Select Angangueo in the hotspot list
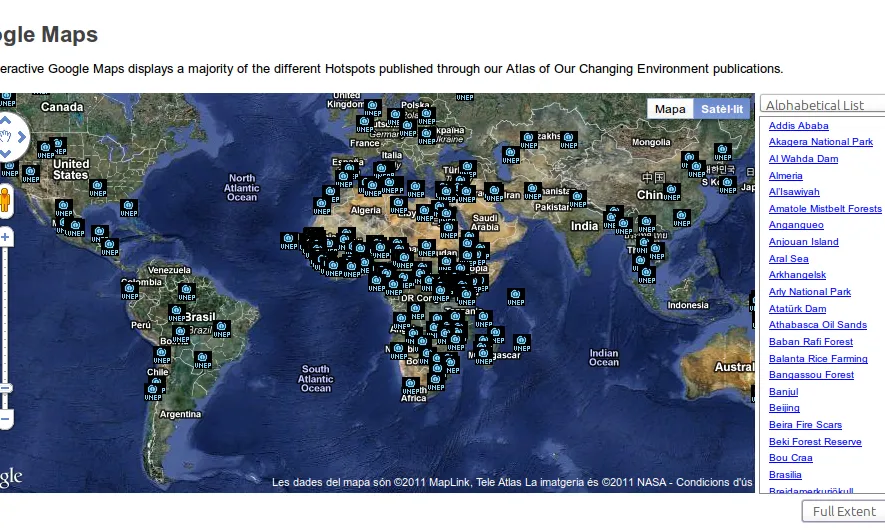Viewport: 885px width, 531px height. click(x=796, y=225)
